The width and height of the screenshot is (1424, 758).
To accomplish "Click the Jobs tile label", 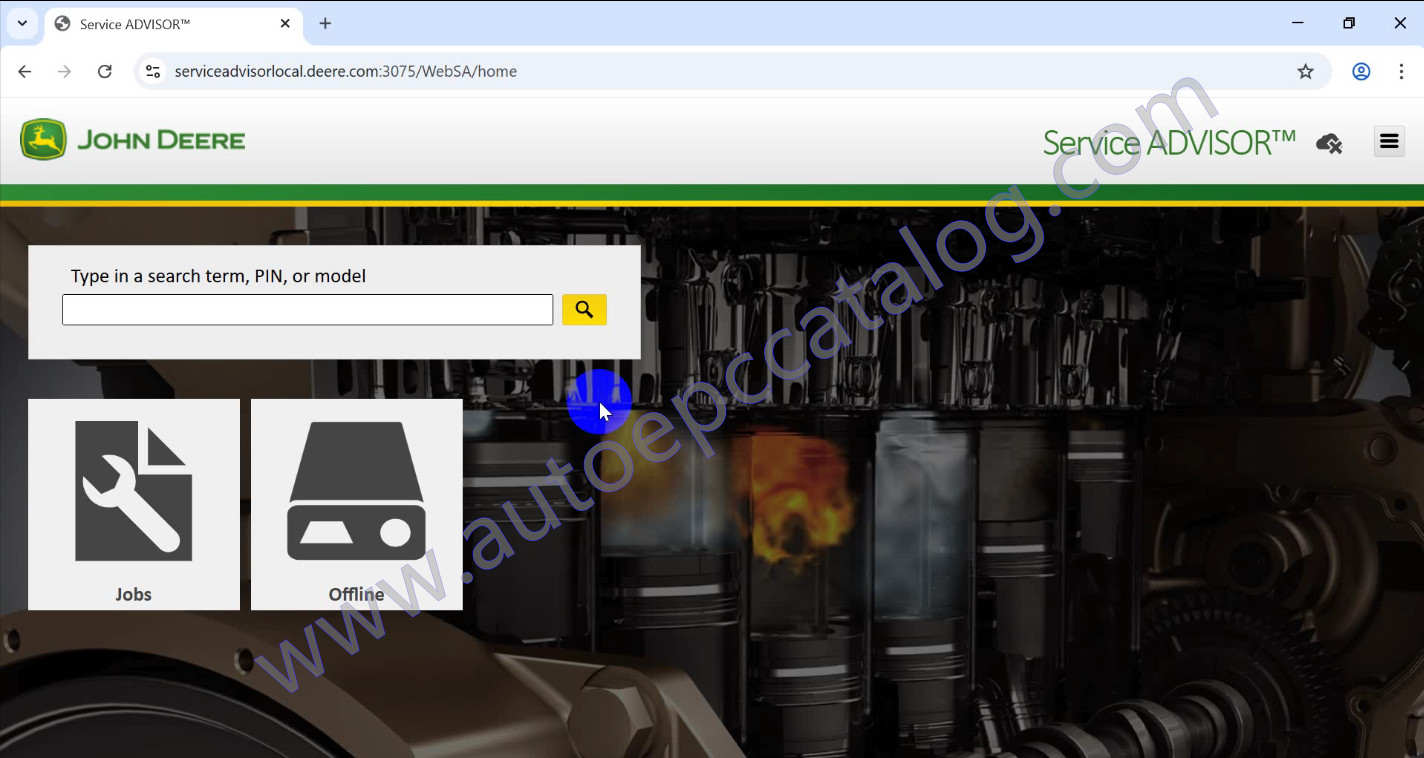I will coord(133,593).
